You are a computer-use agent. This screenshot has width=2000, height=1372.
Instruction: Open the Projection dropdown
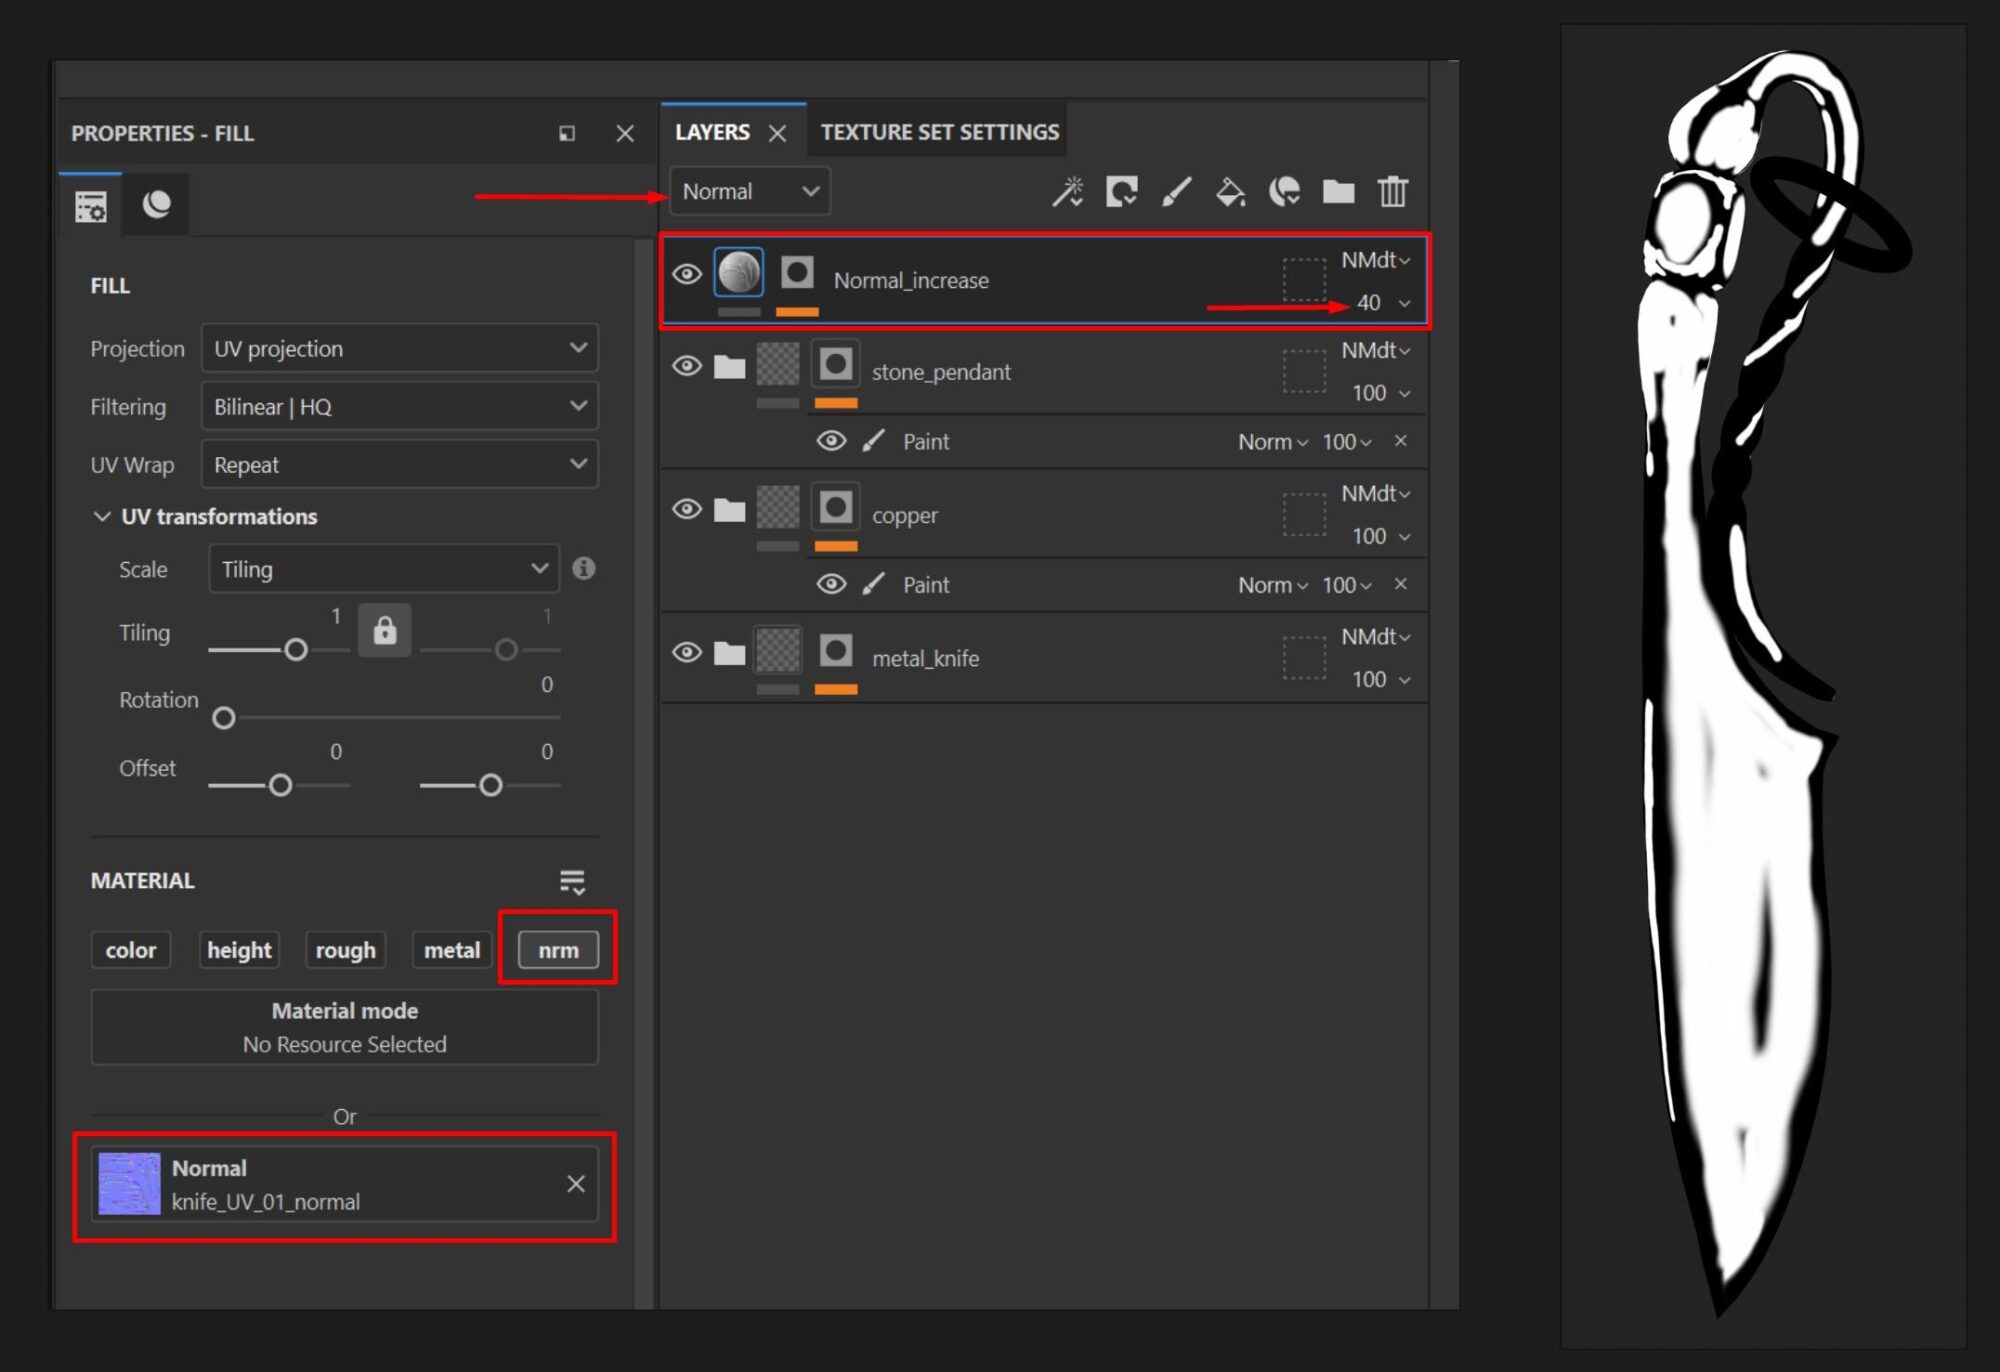coord(399,348)
